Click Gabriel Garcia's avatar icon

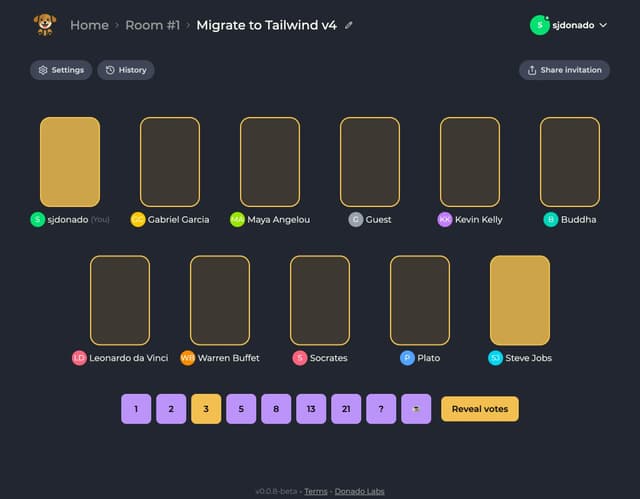pos(138,219)
